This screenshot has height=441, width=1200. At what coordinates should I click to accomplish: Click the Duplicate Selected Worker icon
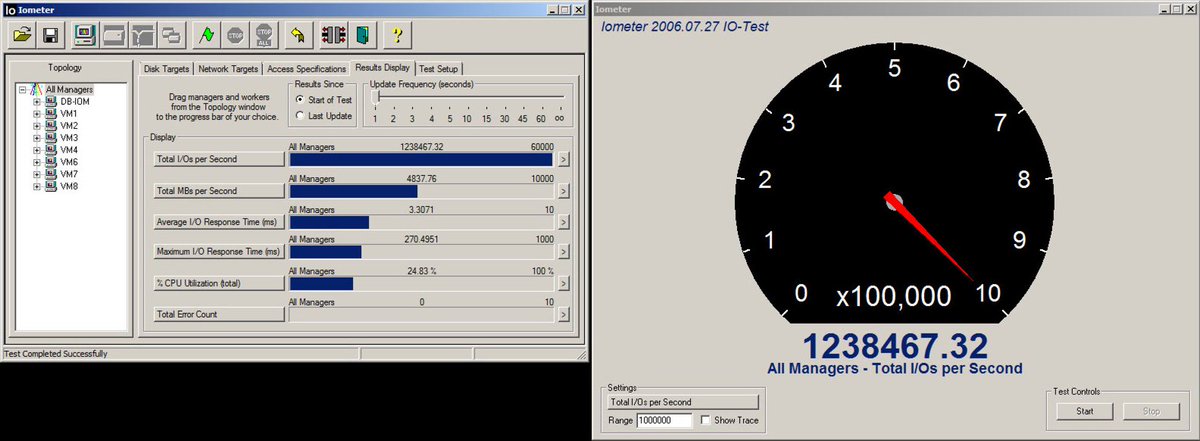[171, 36]
